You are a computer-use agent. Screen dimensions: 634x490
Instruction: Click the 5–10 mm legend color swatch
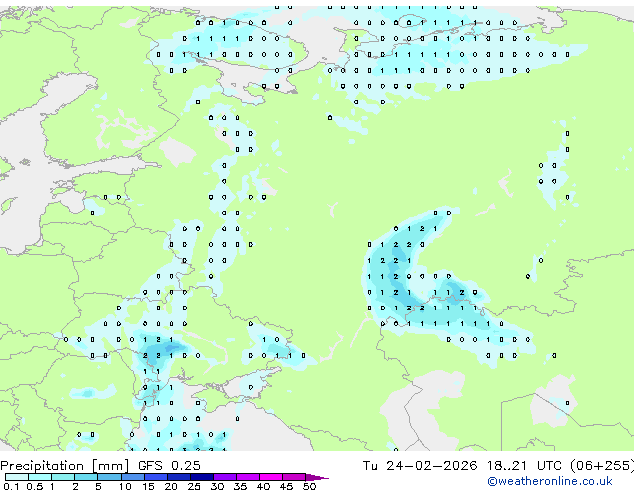[x=109, y=477]
